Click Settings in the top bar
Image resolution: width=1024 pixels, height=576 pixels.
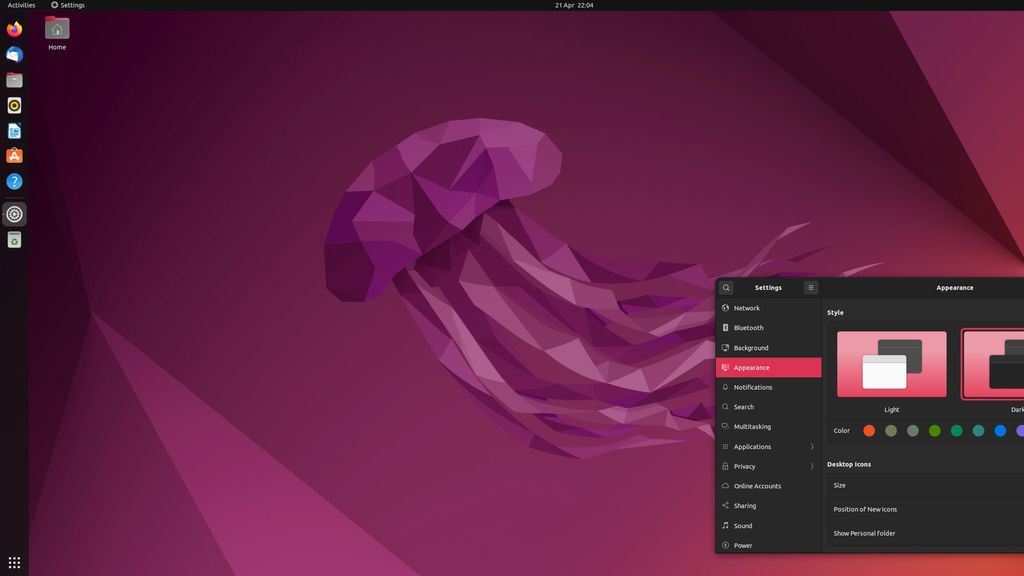point(68,4)
